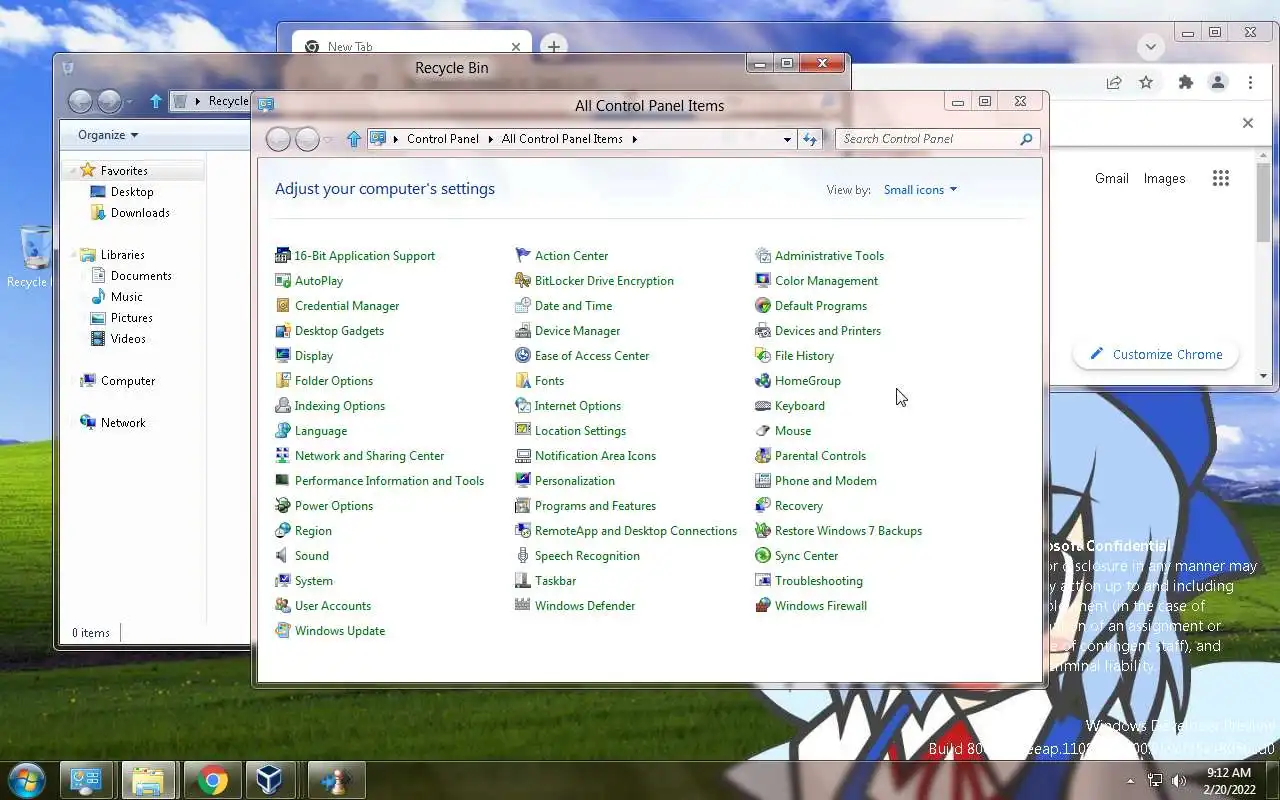Refresh the Control Panel address bar
Screen dimensions: 1280x800
click(810, 140)
